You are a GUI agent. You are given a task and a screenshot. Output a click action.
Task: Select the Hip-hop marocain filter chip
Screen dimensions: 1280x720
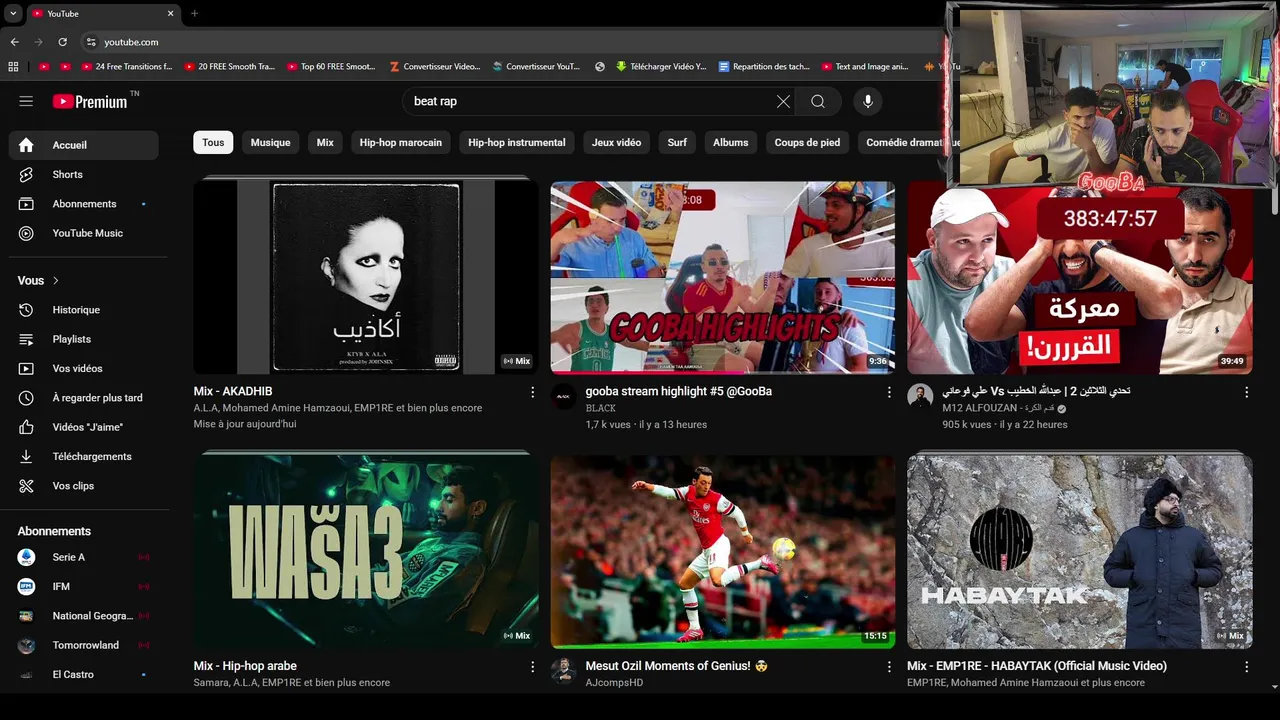pyautogui.click(x=401, y=142)
